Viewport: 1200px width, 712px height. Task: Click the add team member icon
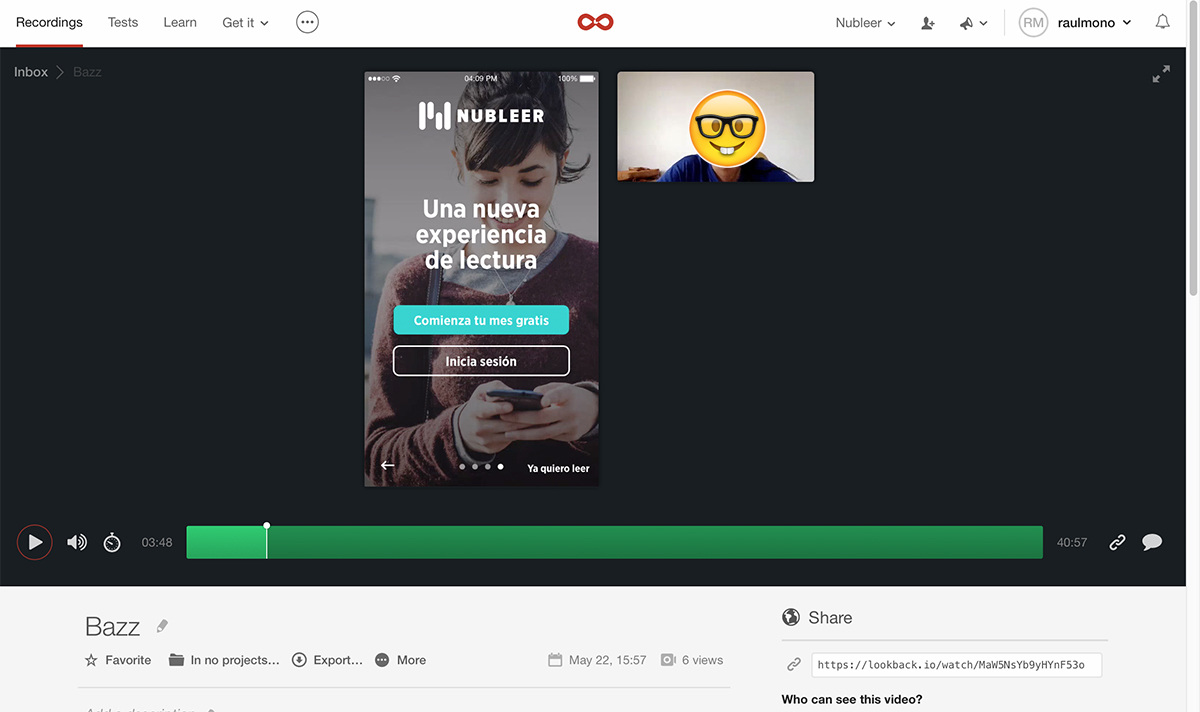click(928, 23)
